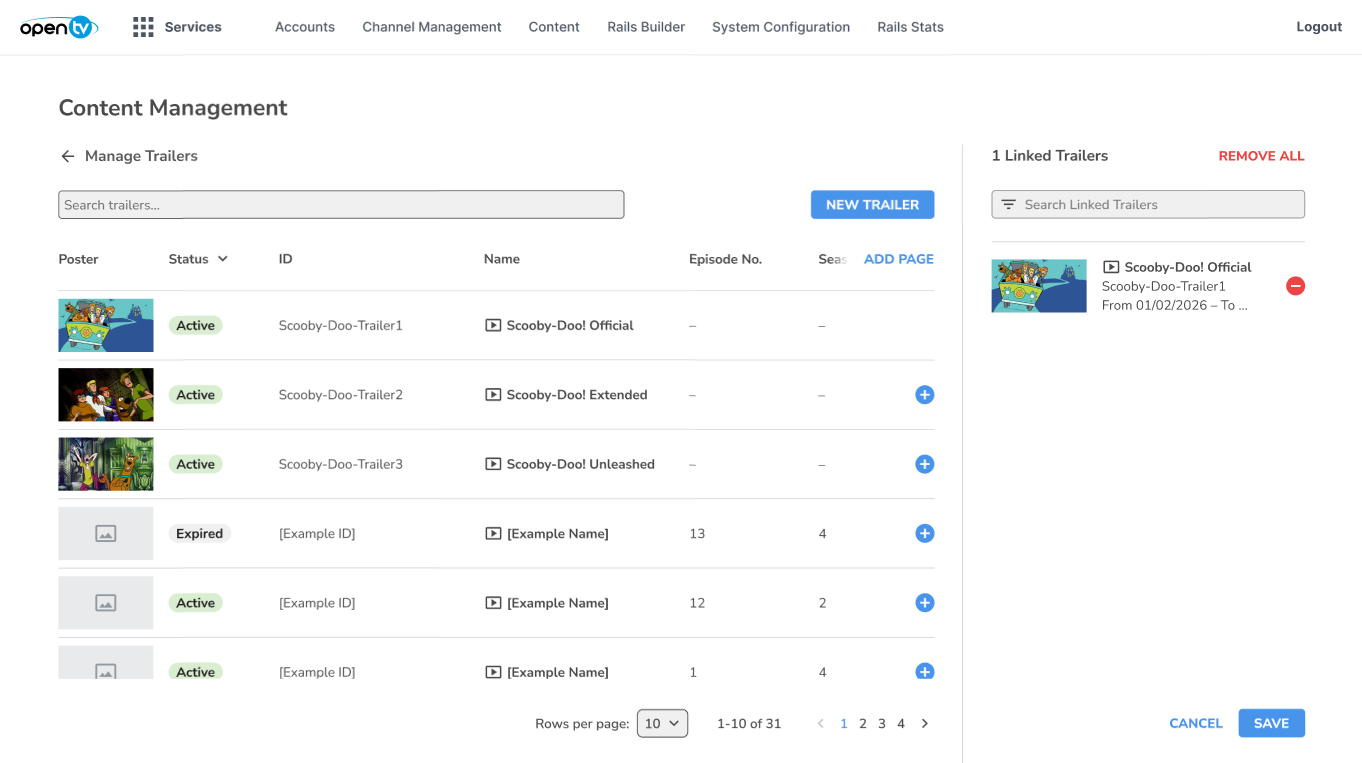1362x763 pixels.
Task: Click video icon in linked trailer card
Action: coord(1111,267)
